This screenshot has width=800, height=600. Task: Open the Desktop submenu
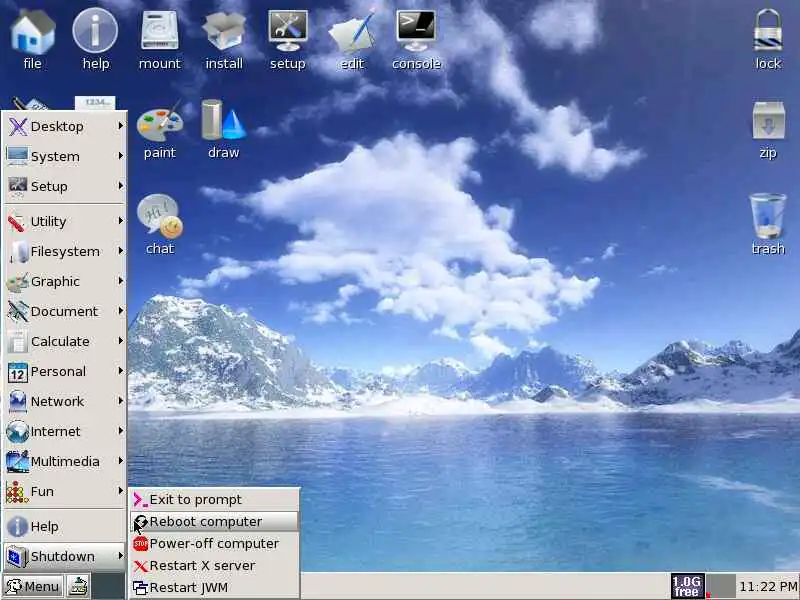pyautogui.click(x=65, y=126)
